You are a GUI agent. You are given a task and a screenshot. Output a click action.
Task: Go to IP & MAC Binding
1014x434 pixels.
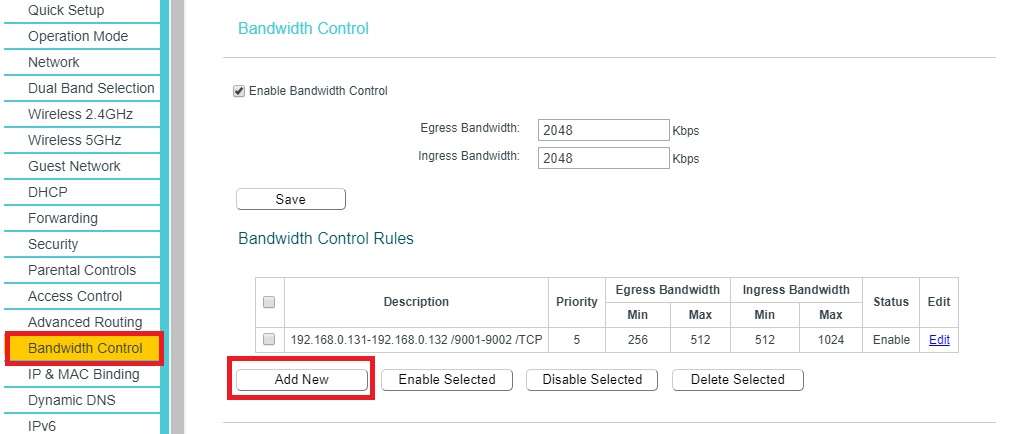(84, 374)
